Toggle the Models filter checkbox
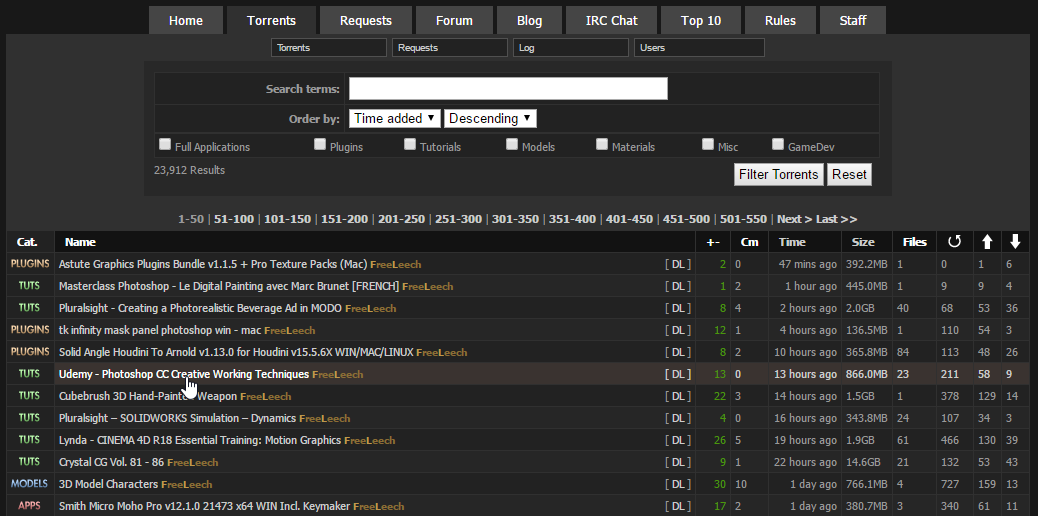This screenshot has height=516, width=1038. click(512, 144)
